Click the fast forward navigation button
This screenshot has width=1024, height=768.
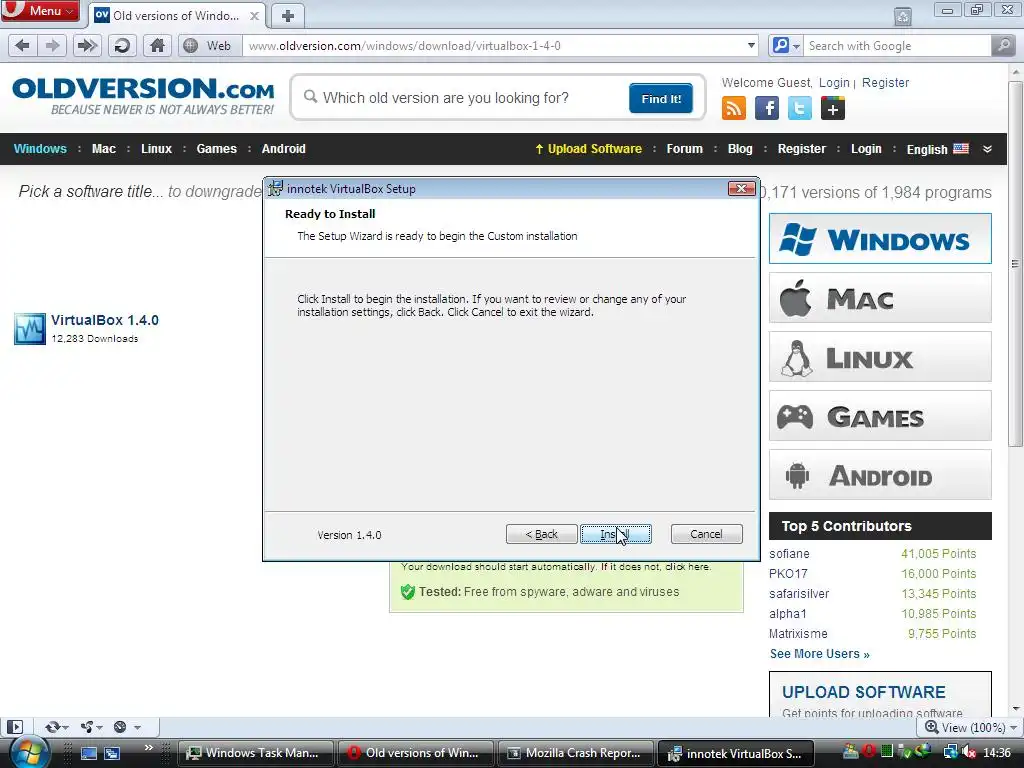[86, 46]
